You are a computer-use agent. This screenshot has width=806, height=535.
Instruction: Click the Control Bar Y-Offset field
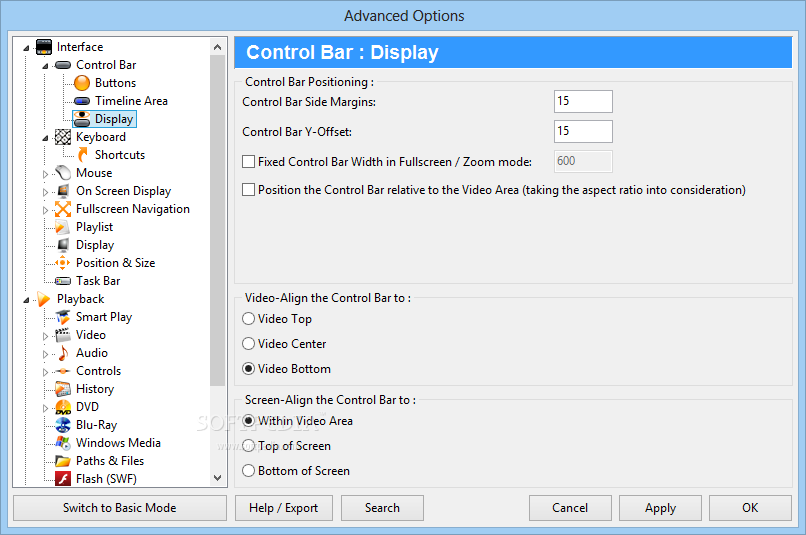(x=583, y=131)
